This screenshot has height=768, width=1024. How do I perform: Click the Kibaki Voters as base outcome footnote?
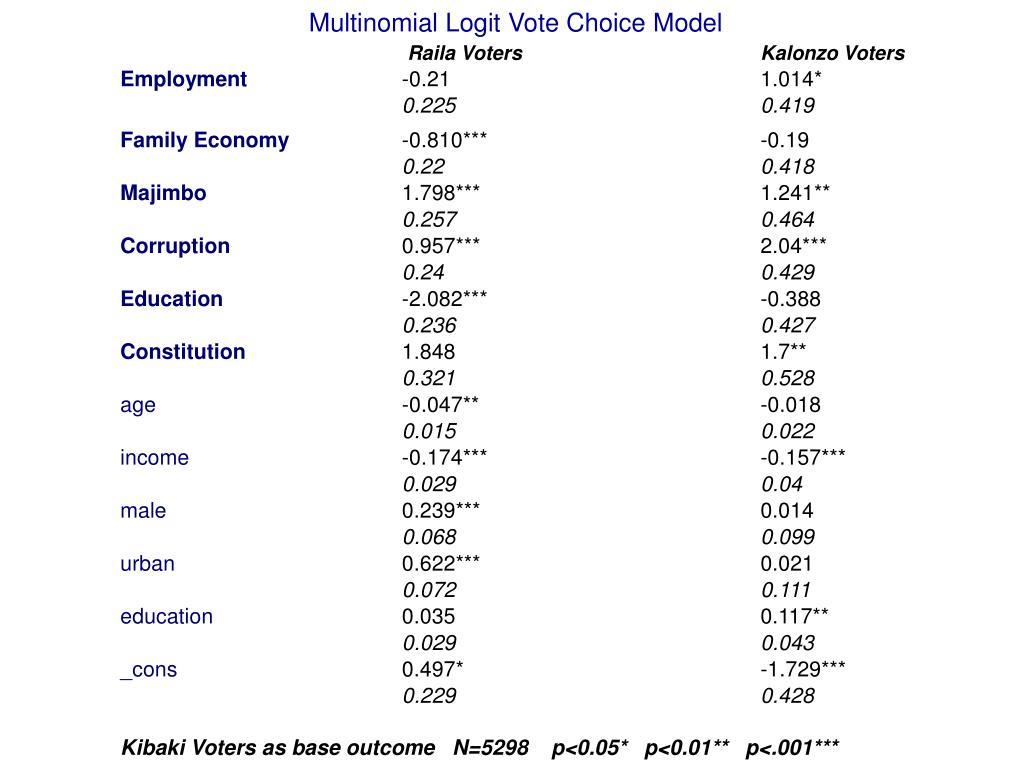click(x=278, y=747)
